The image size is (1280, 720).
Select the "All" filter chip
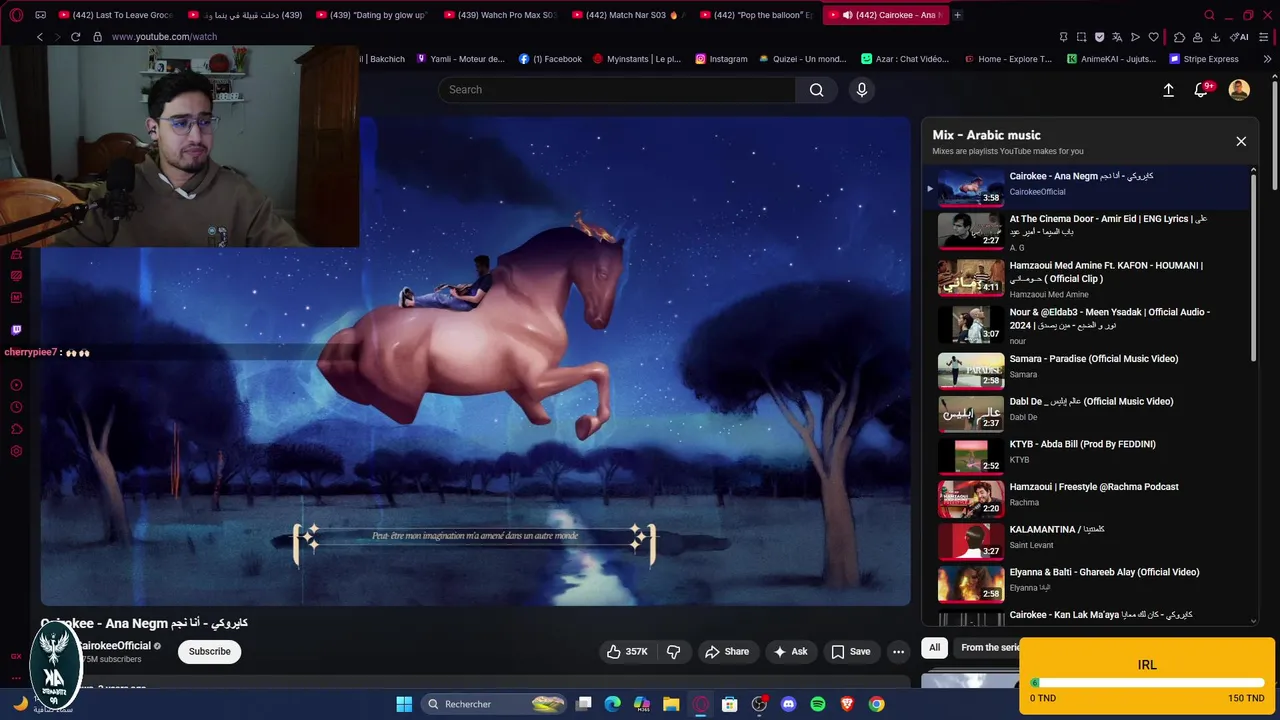pyautogui.click(x=934, y=647)
